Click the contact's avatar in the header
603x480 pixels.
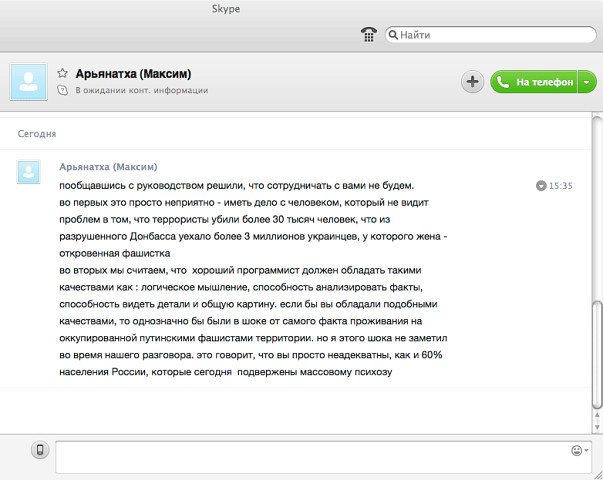pyautogui.click(x=28, y=82)
